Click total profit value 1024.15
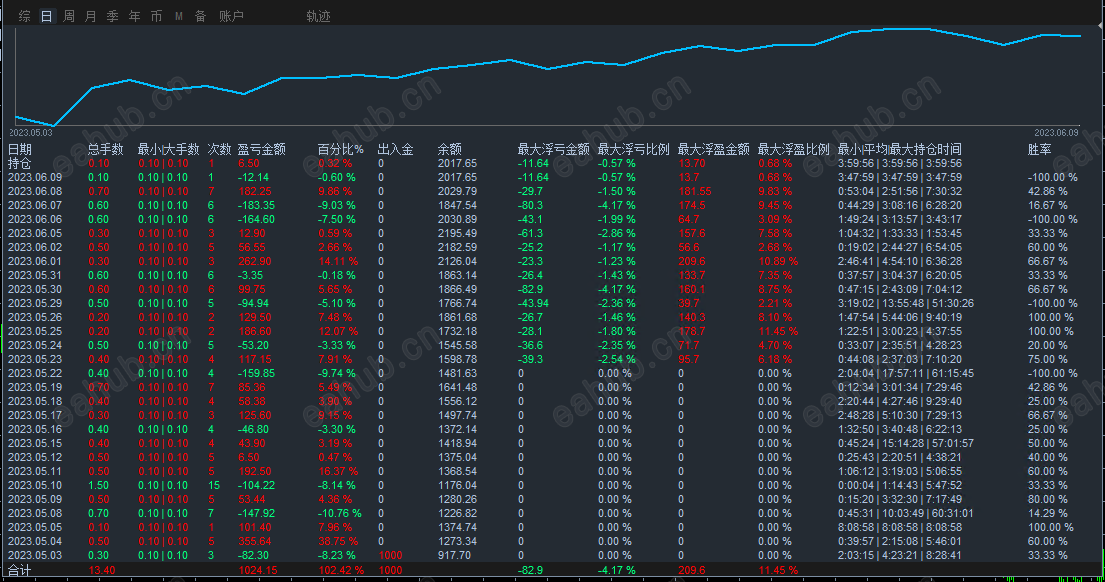Viewport: 1105px width, 582px height. tap(258, 571)
